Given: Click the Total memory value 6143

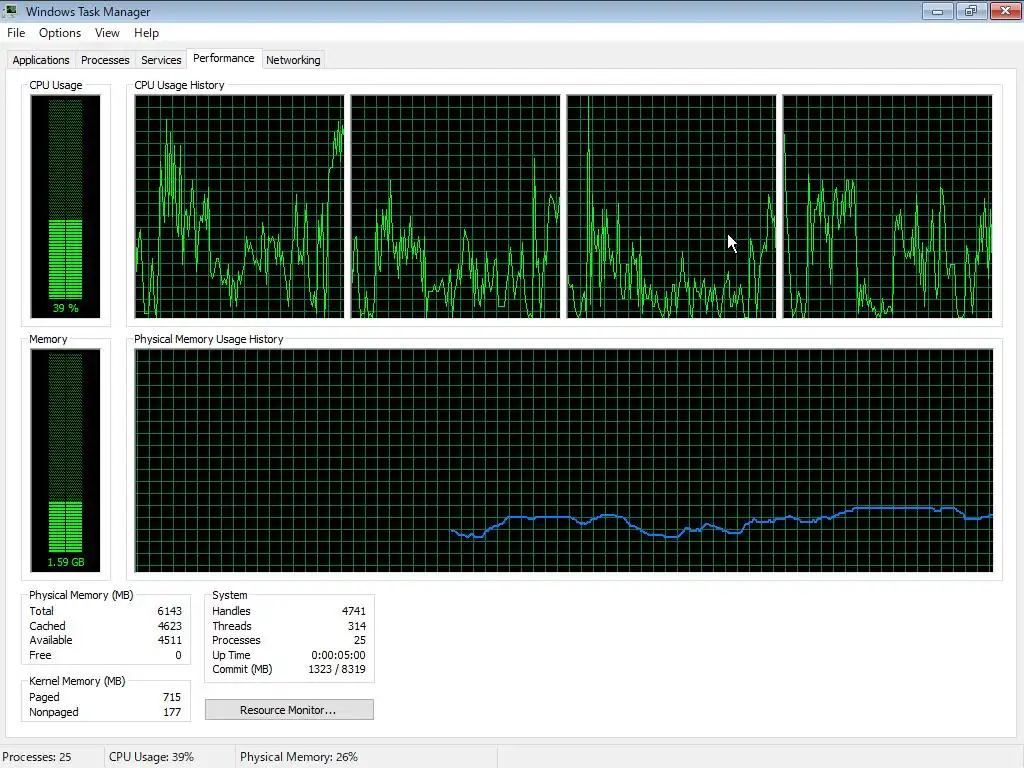Looking at the screenshot, I should point(169,611).
